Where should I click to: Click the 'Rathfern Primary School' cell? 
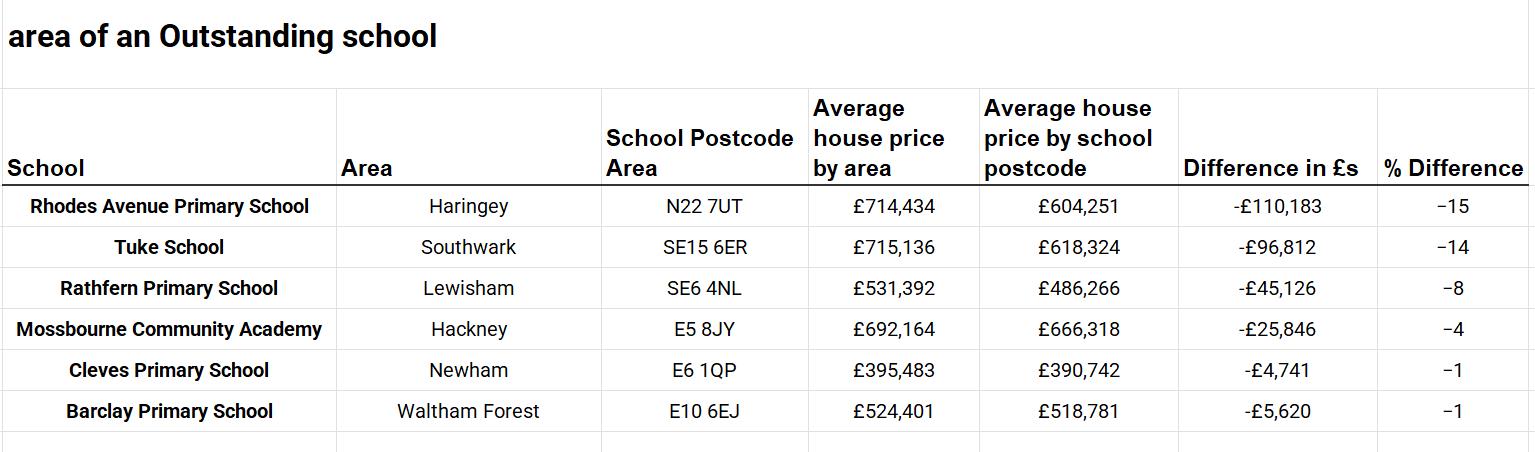coord(169,289)
